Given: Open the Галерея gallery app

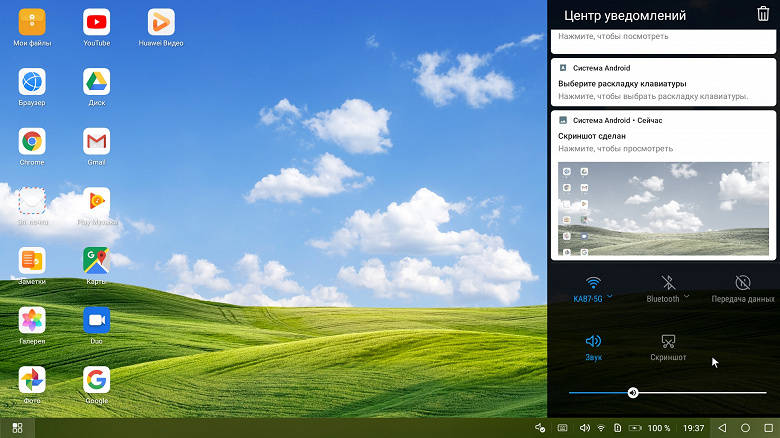Looking at the screenshot, I should point(32,320).
